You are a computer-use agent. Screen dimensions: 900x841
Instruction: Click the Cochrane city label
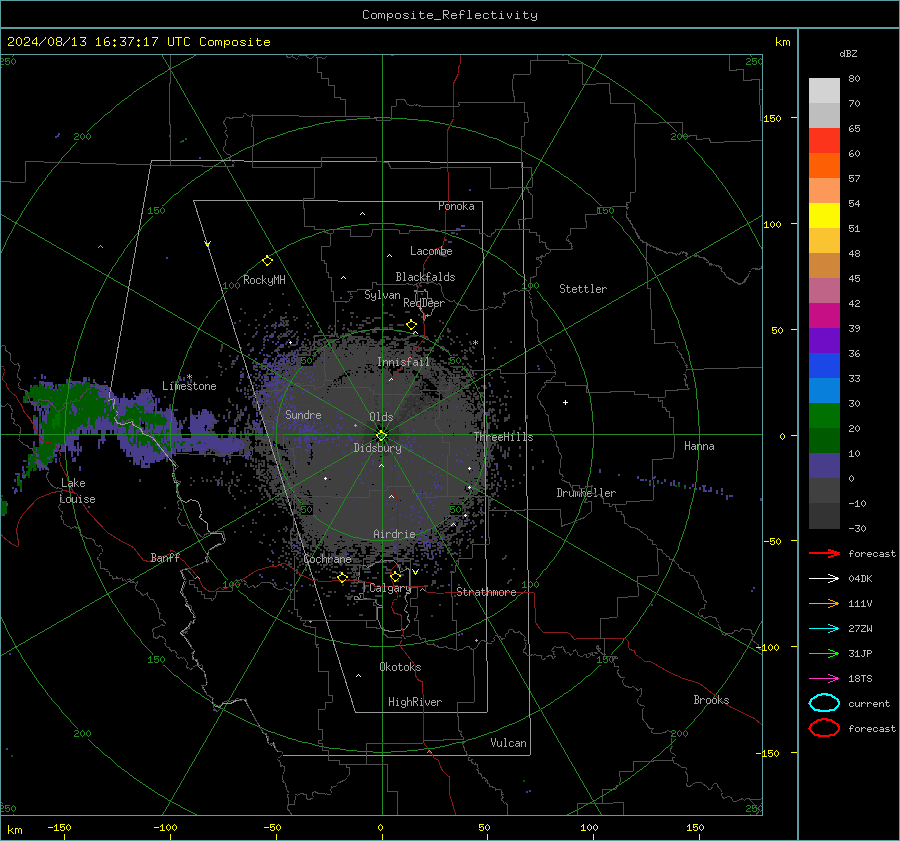pyautogui.click(x=327, y=559)
